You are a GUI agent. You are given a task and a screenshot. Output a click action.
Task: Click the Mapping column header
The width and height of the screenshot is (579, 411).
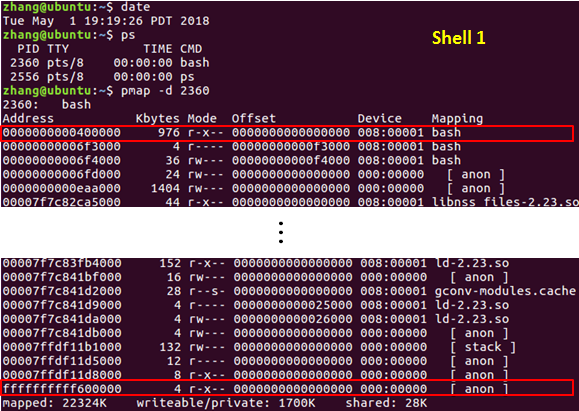[457, 119]
